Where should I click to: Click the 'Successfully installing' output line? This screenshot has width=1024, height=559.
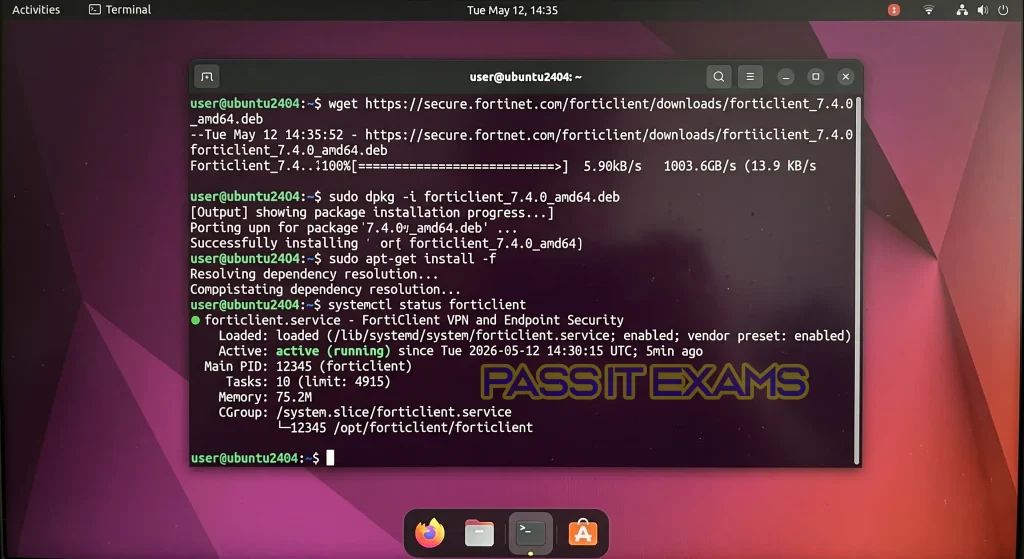[386, 244]
